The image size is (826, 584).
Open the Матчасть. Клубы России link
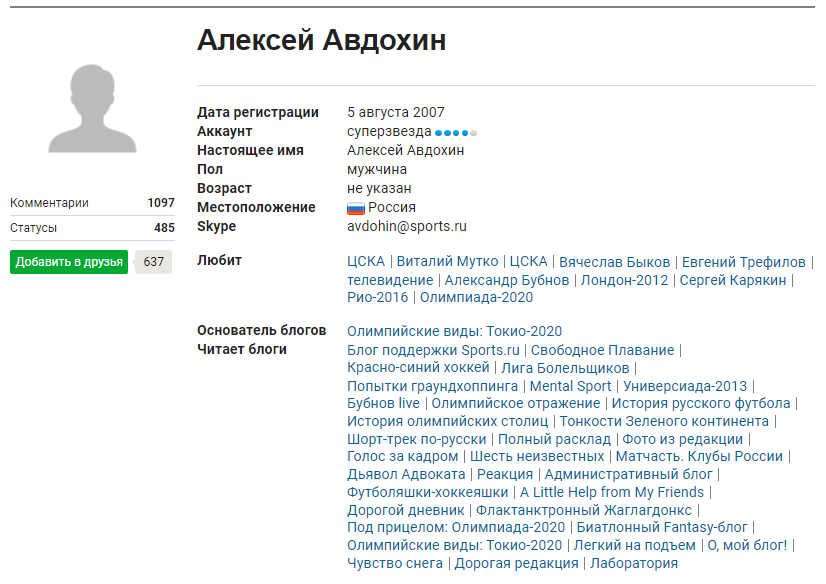700,456
